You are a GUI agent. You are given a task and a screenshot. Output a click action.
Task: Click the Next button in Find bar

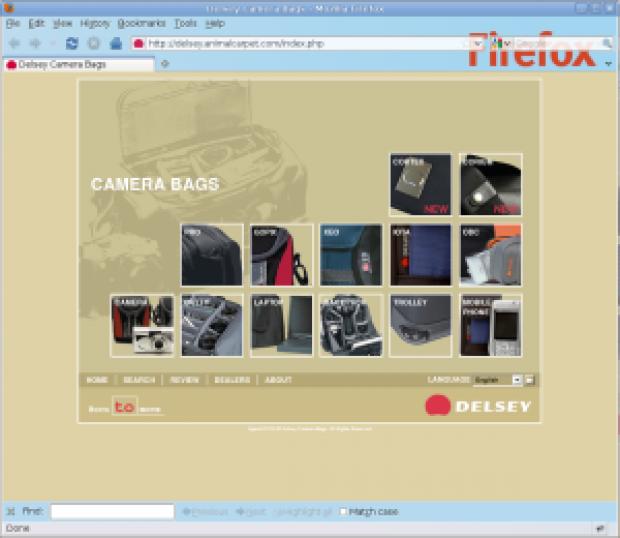tap(251, 512)
